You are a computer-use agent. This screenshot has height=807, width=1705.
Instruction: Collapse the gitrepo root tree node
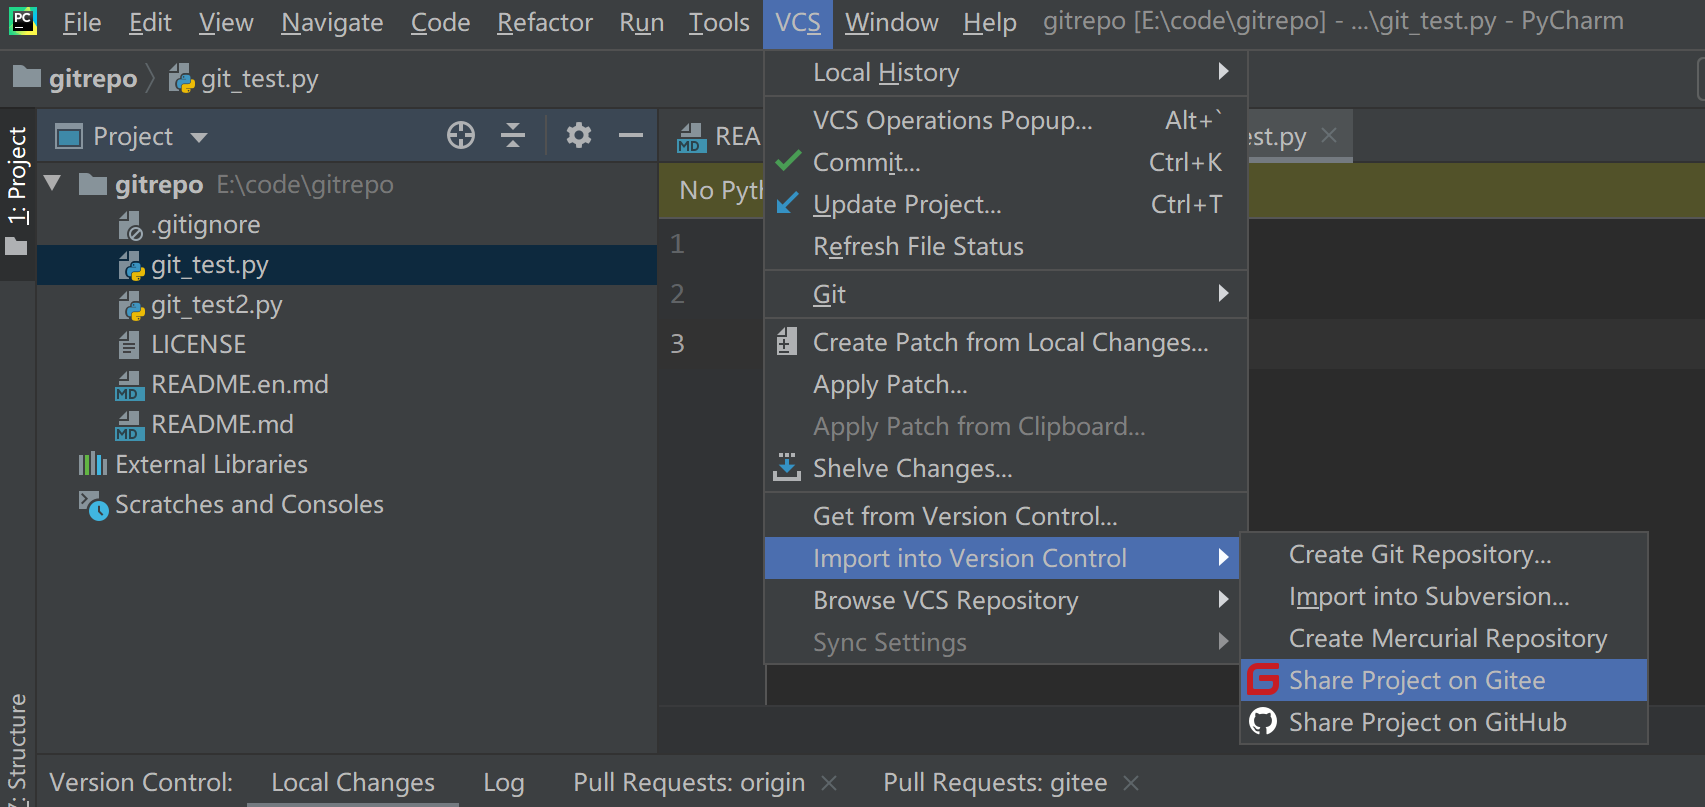(x=54, y=183)
